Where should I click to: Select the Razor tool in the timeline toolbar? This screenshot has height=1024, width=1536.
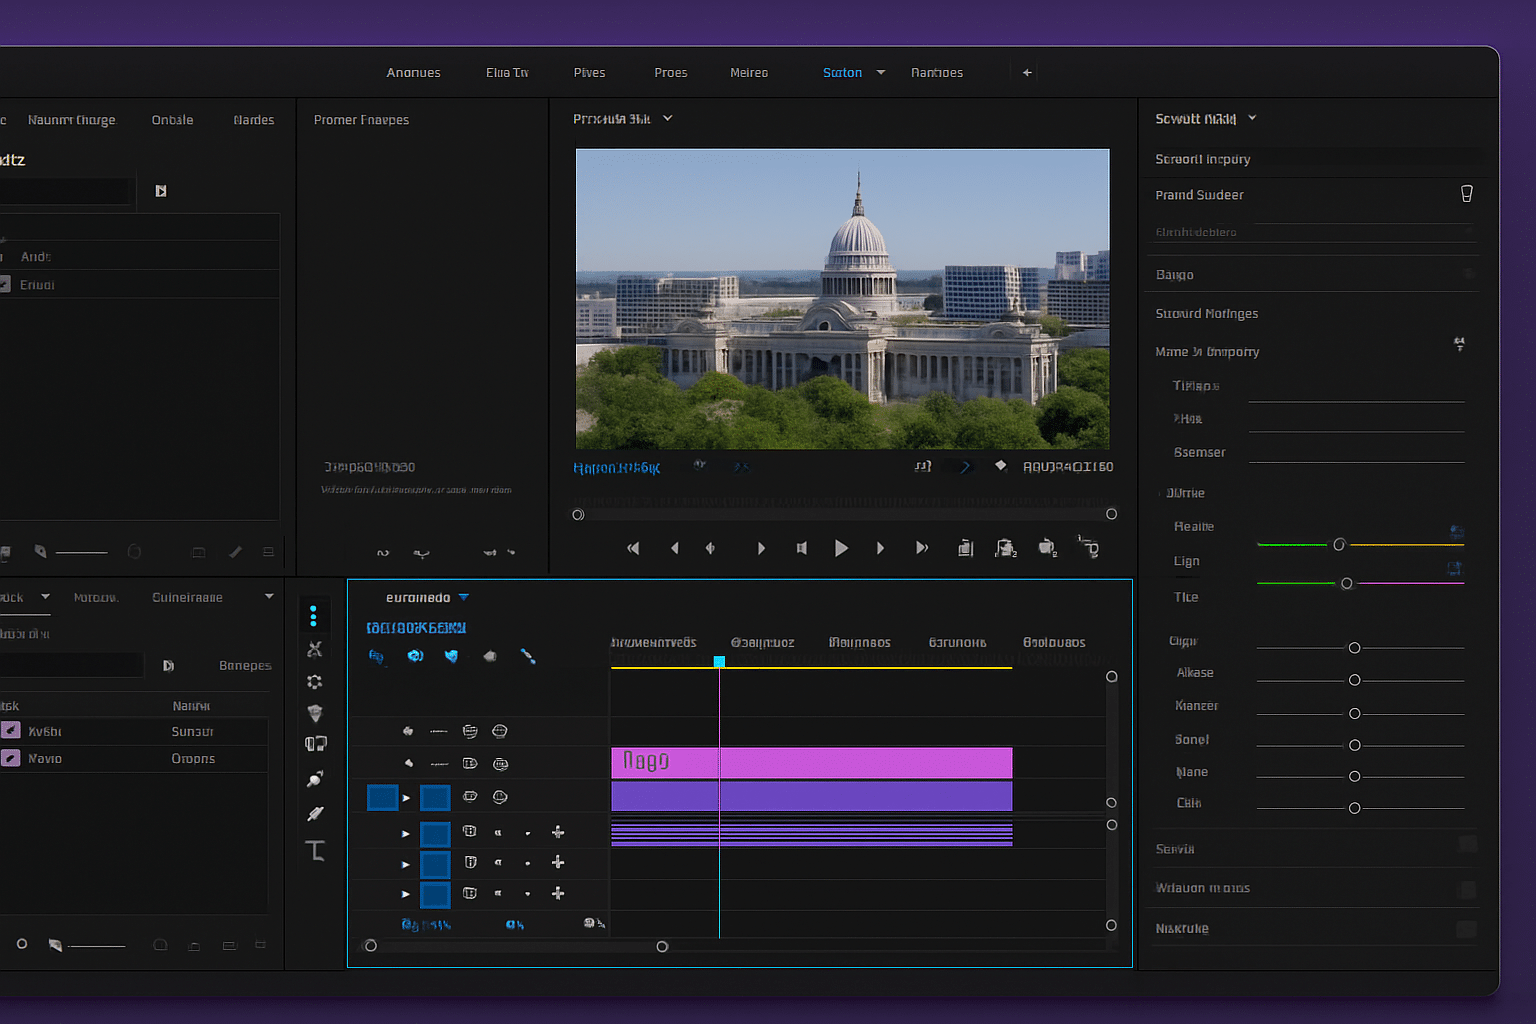314,648
